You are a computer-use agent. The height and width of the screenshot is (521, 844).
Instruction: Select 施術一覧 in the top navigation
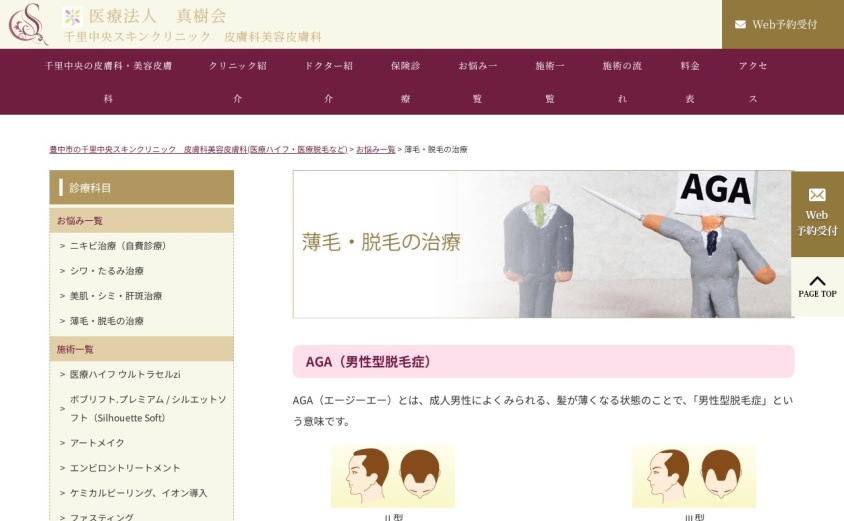[550, 82]
